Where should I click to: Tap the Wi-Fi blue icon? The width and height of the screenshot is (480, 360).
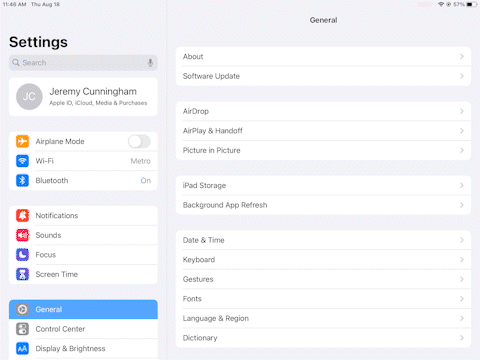point(22,161)
